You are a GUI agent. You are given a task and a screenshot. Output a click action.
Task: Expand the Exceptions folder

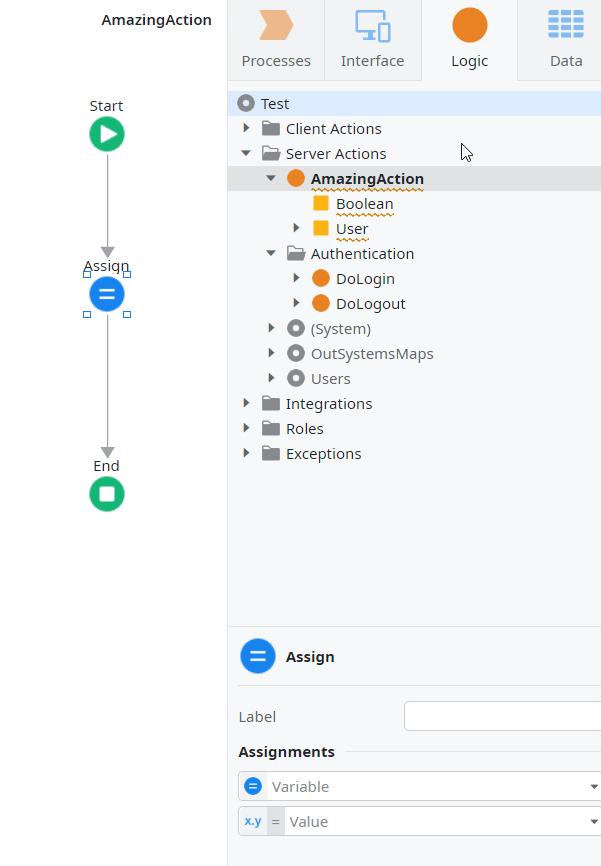246,453
